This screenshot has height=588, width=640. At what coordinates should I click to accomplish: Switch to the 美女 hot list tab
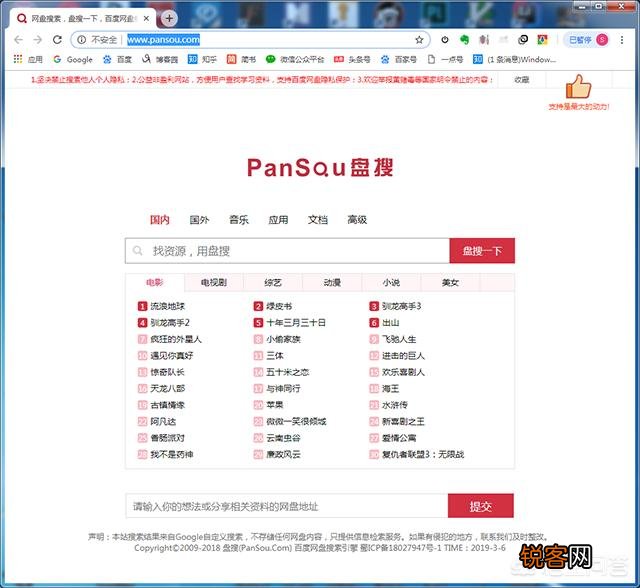[x=451, y=282]
